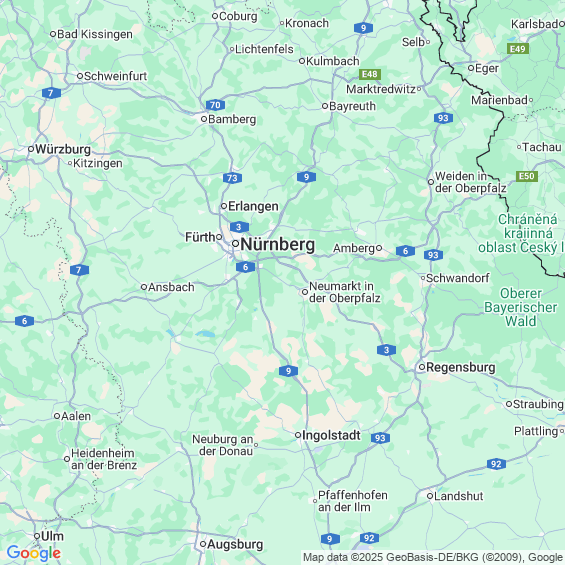Click the Map data copyright text
The height and width of the screenshot is (565, 565).
point(433,557)
